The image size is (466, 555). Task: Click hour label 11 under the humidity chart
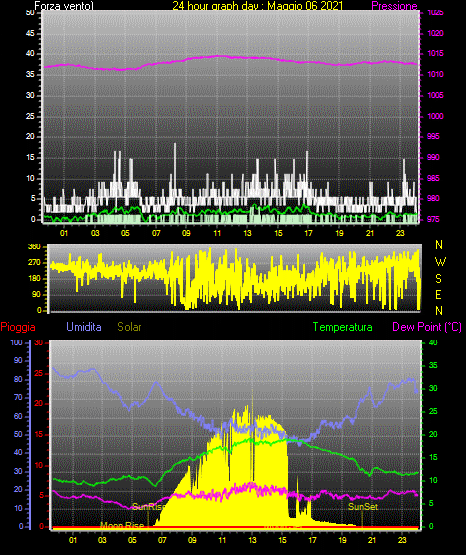pyautogui.click(x=222, y=540)
